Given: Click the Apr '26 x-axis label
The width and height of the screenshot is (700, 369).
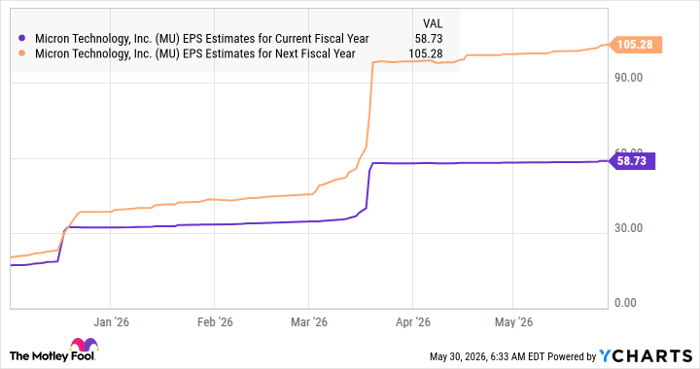Looking at the screenshot, I should pyautogui.click(x=413, y=322).
